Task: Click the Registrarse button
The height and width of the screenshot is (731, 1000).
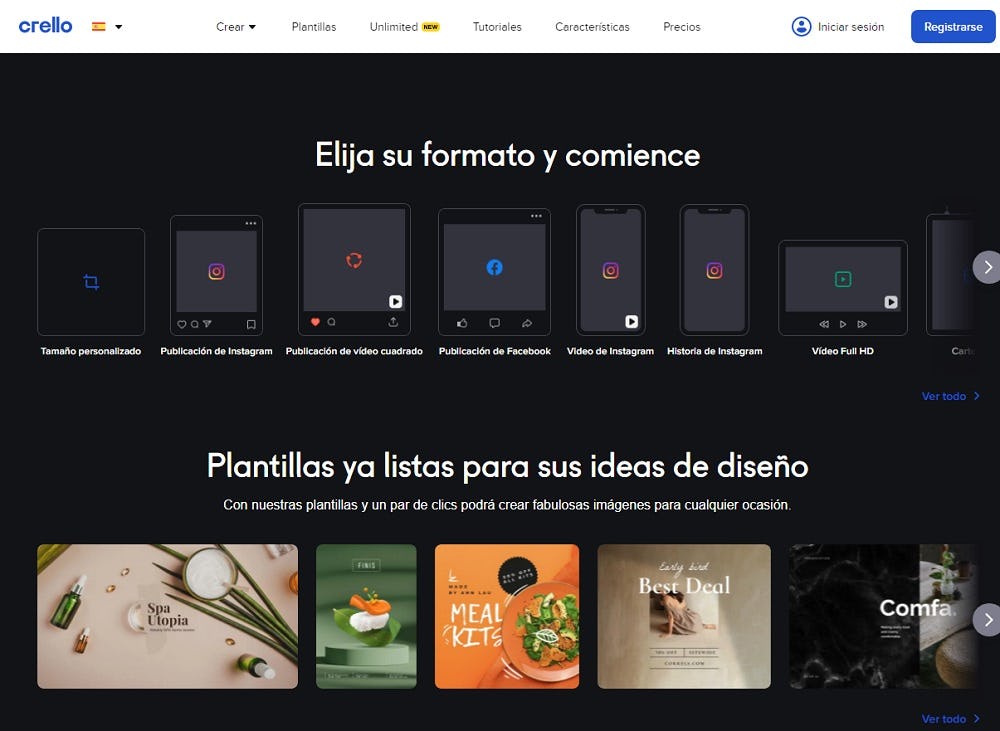Action: tap(952, 27)
